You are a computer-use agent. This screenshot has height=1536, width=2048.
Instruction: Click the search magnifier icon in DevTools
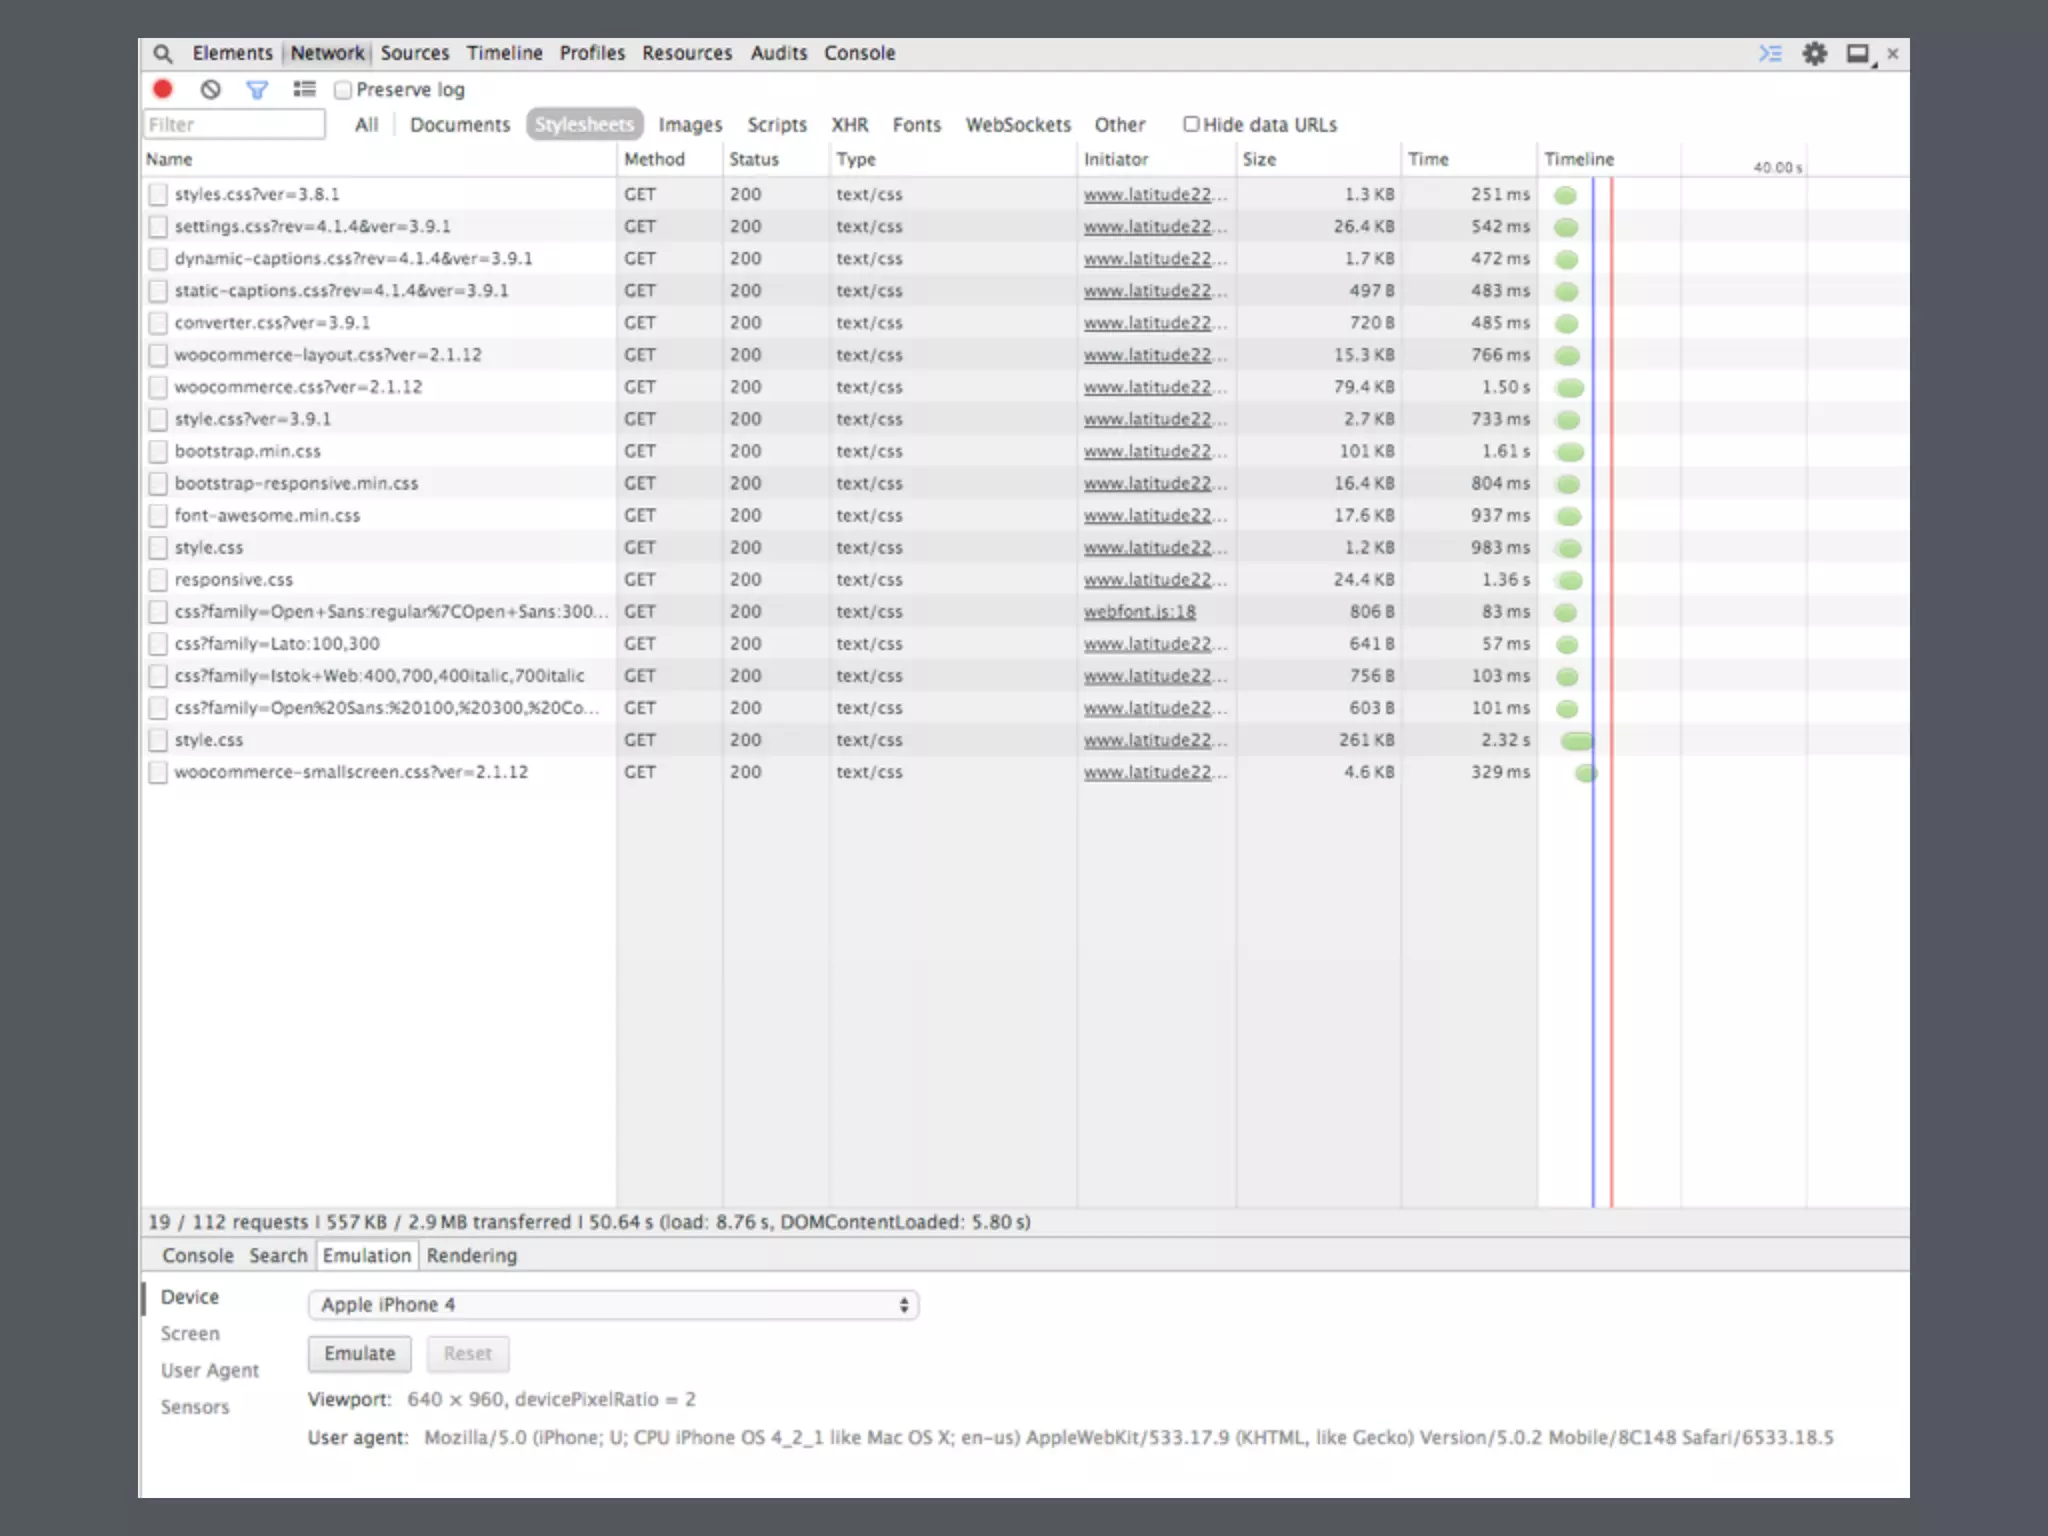(x=163, y=53)
